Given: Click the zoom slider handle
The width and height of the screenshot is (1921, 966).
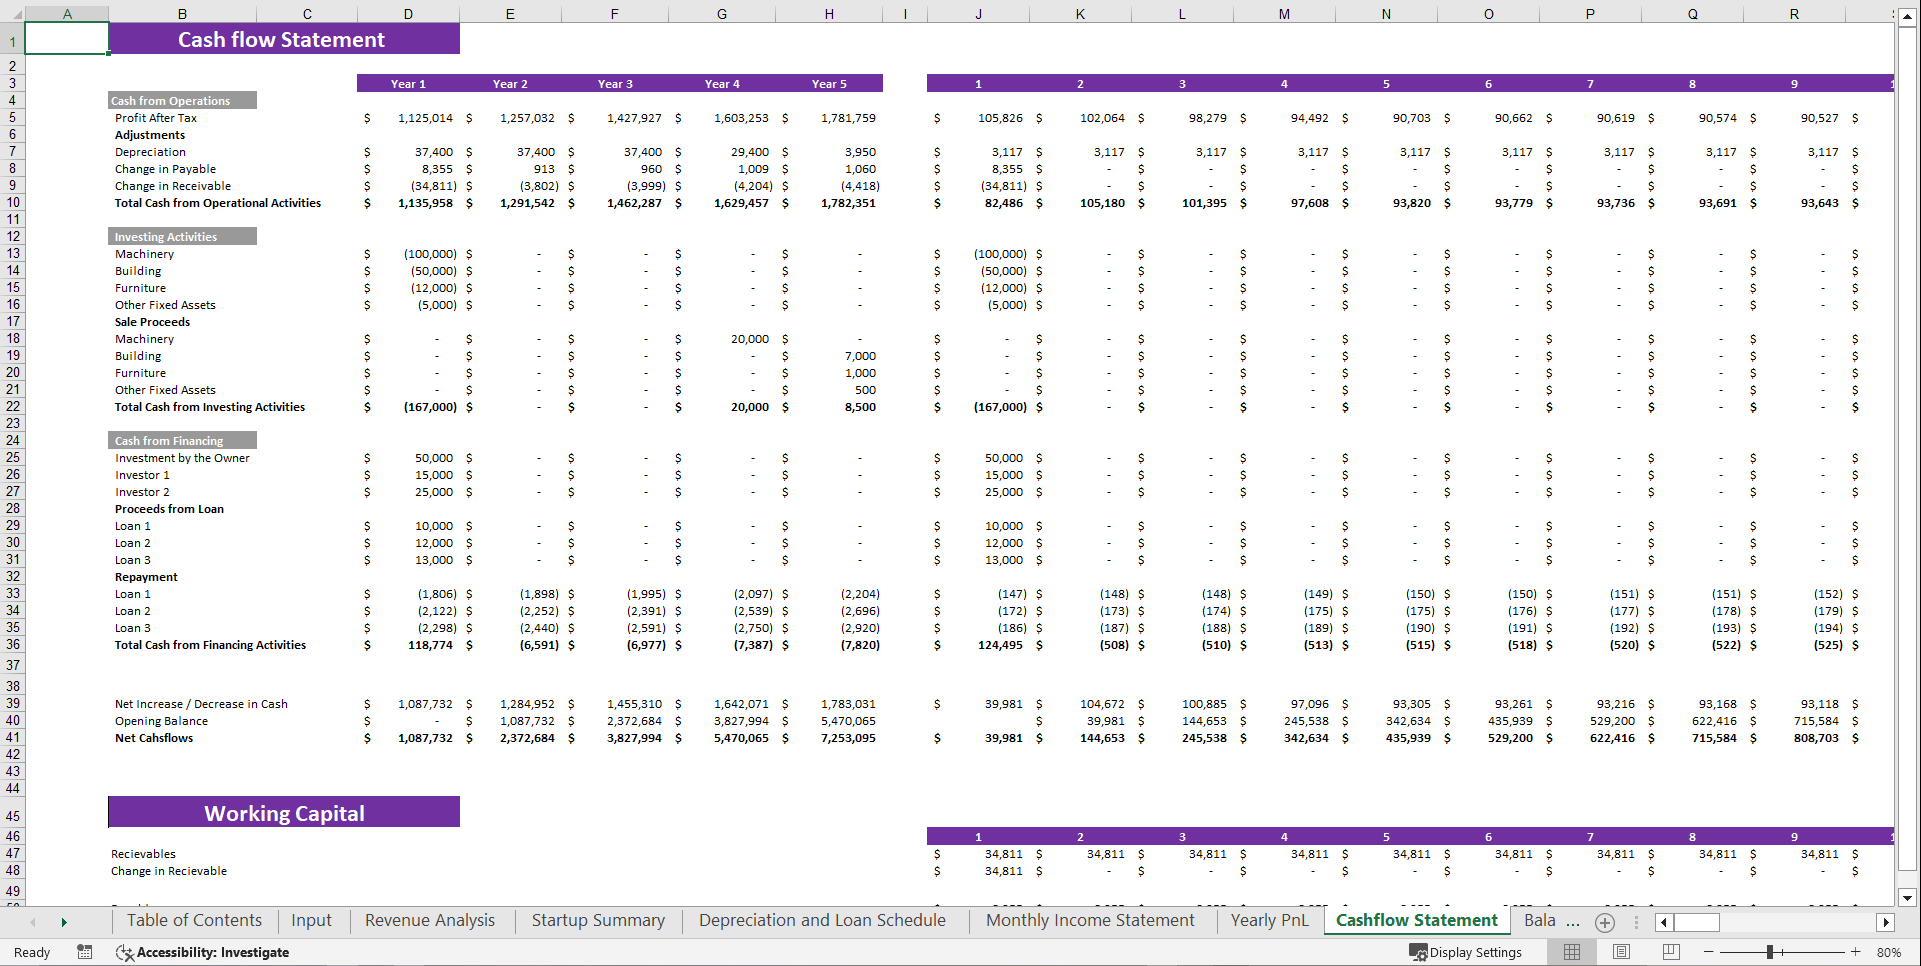Looking at the screenshot, I should pos(1770,952).
